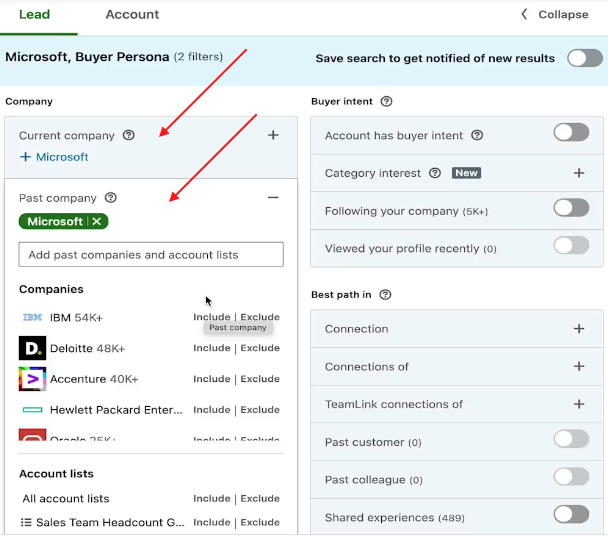Screen dimensions: 608x542
Task: Switch to the Account tab
Action: [132, 15]
